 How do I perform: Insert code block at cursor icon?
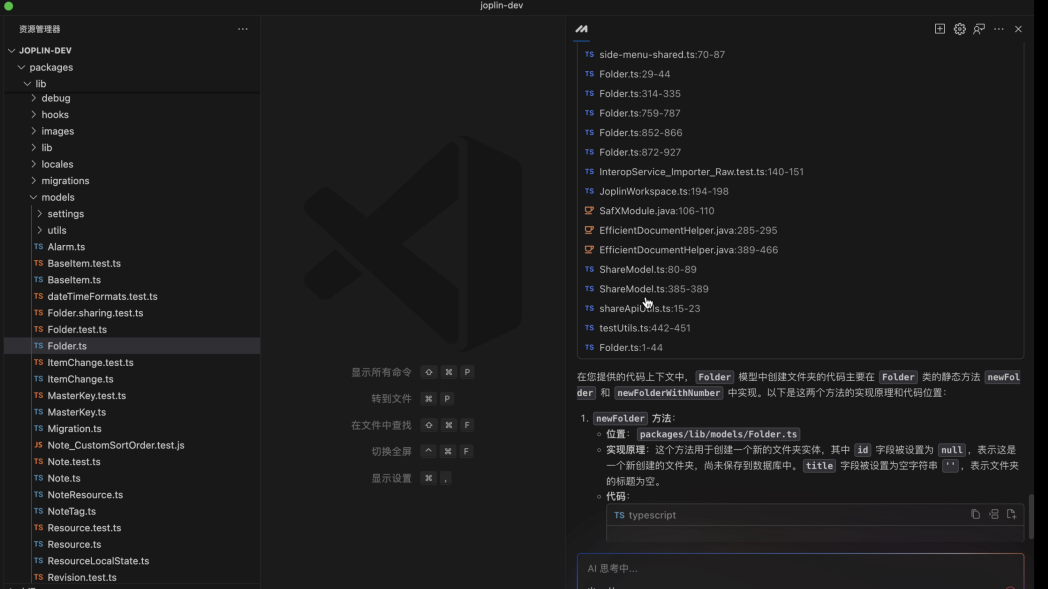point(993,514)
